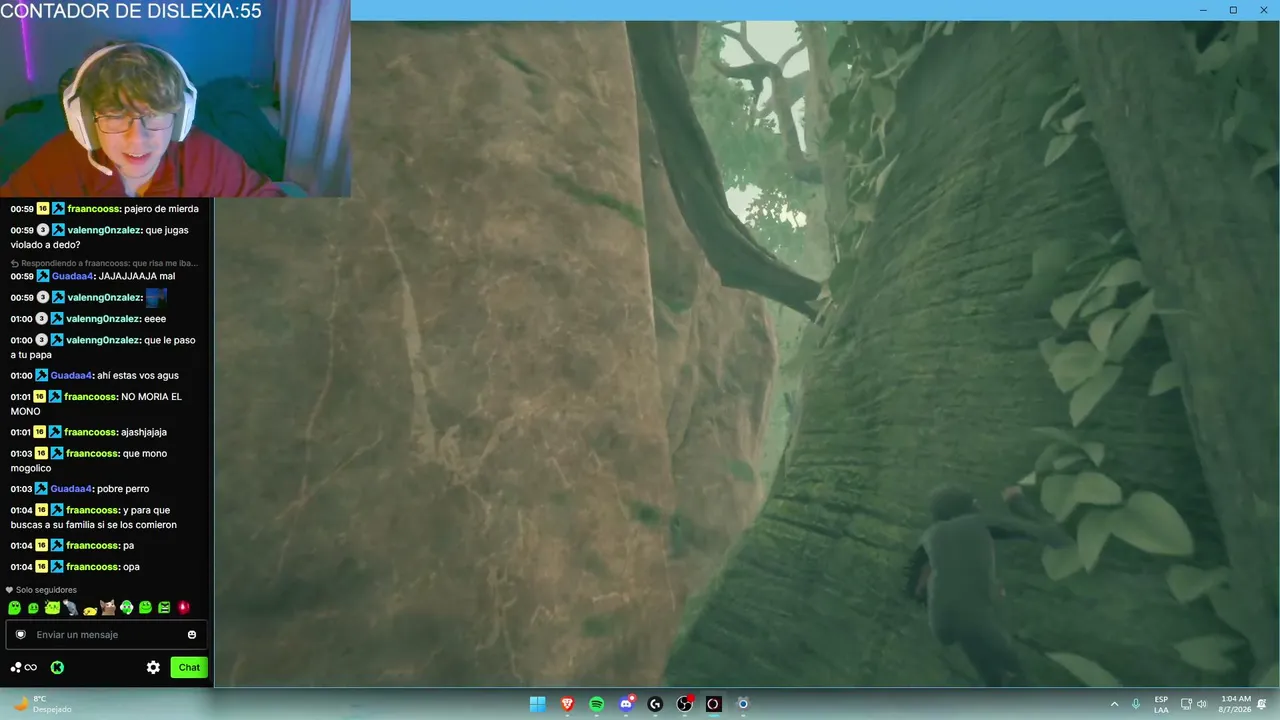Open Brave browser from taskbar

tap(567, 704)
